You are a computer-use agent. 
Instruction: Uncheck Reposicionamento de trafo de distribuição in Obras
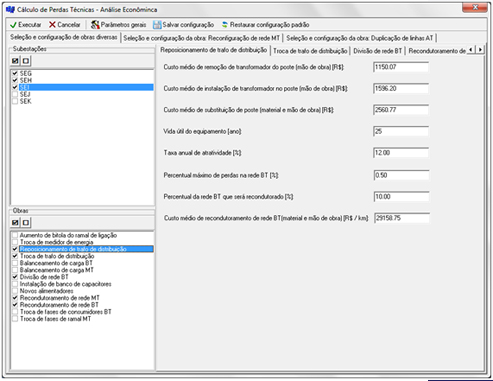(x=15, y=249)
